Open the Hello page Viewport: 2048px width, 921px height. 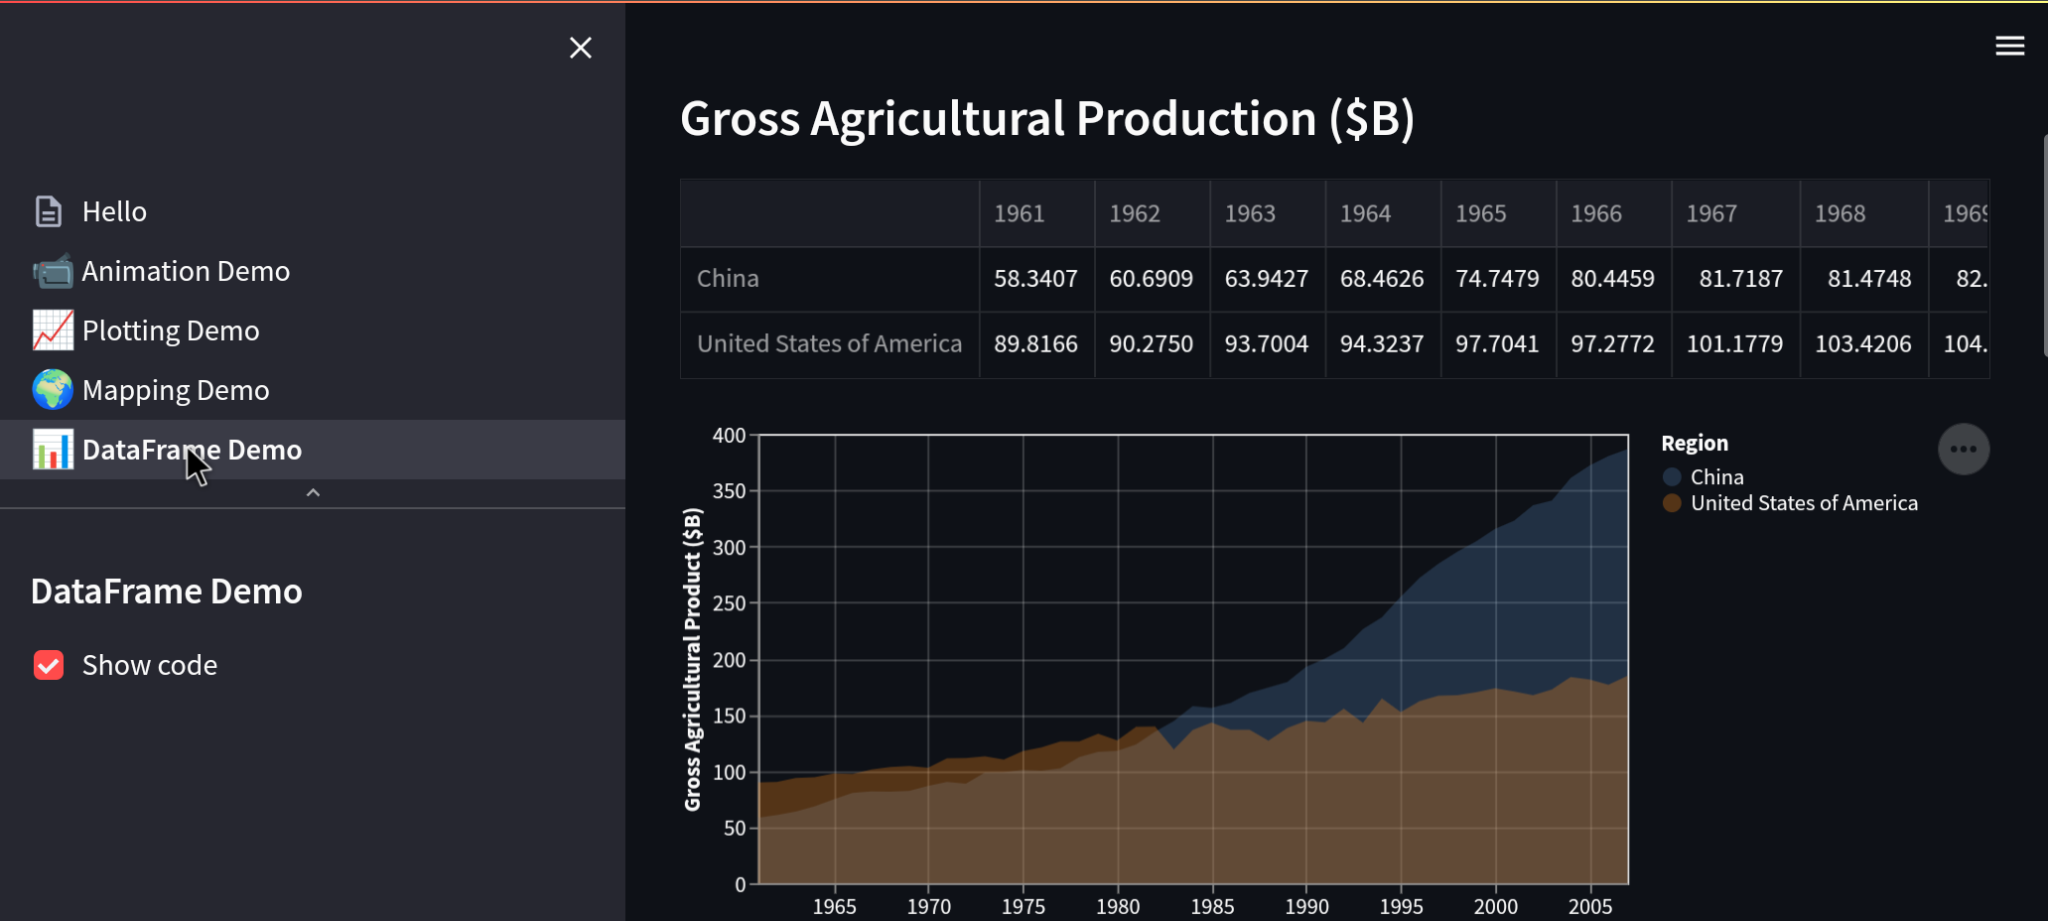[114, 212]
